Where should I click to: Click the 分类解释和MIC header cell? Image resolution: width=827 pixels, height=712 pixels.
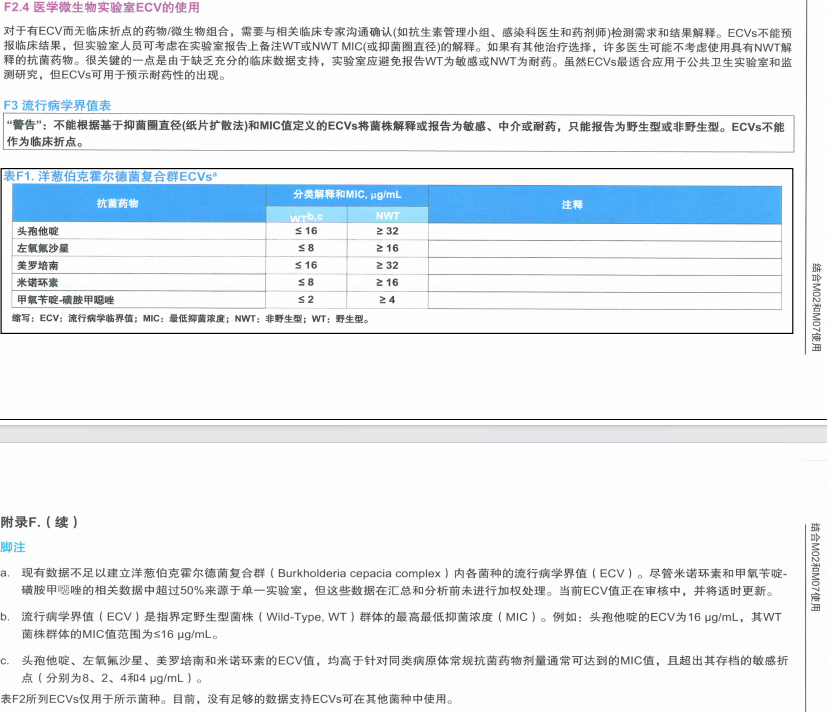point(346,197)
